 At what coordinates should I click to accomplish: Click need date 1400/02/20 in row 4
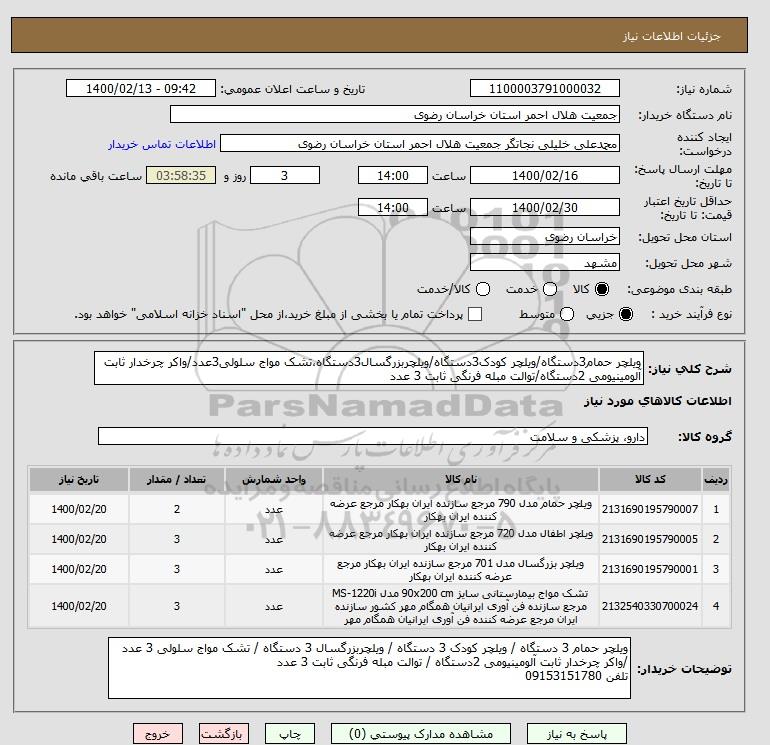[79, 607]
